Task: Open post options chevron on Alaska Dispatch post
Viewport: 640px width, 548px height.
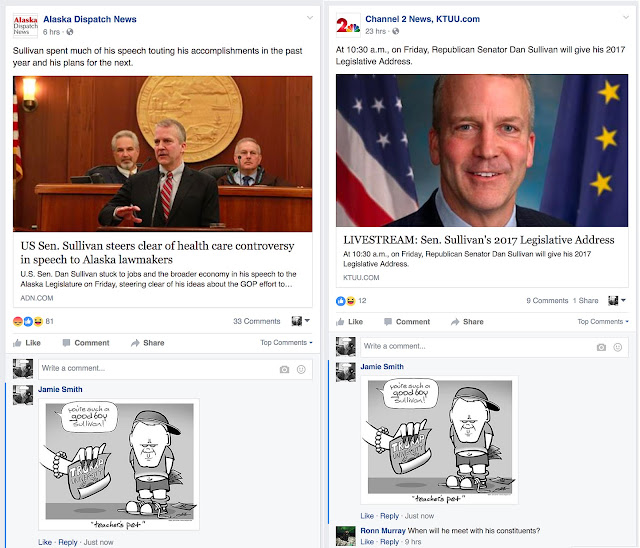Action: pos(310,18)
